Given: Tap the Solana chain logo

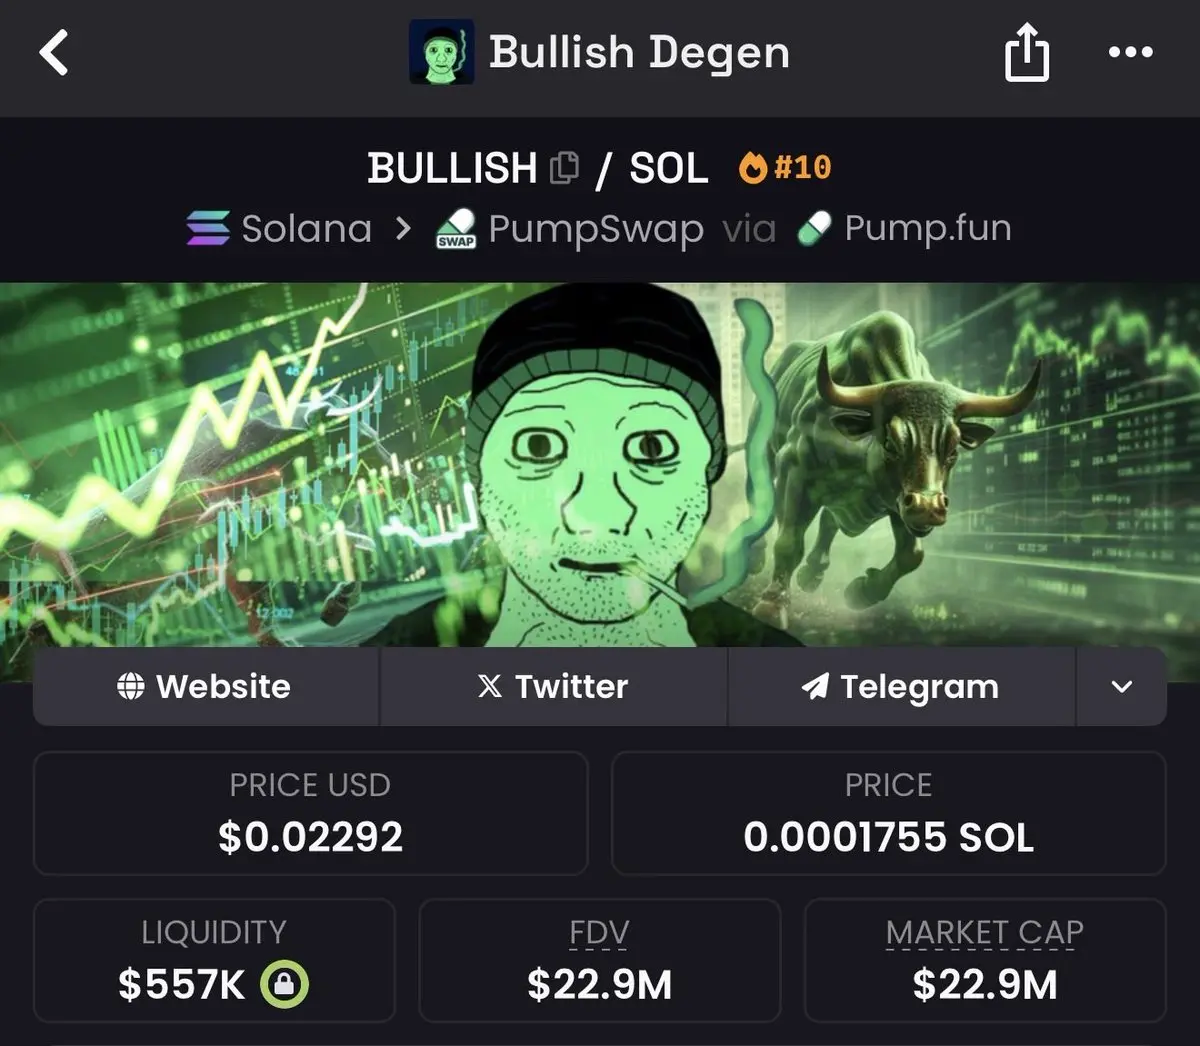Looking at the screenshot, I should 208,229.
